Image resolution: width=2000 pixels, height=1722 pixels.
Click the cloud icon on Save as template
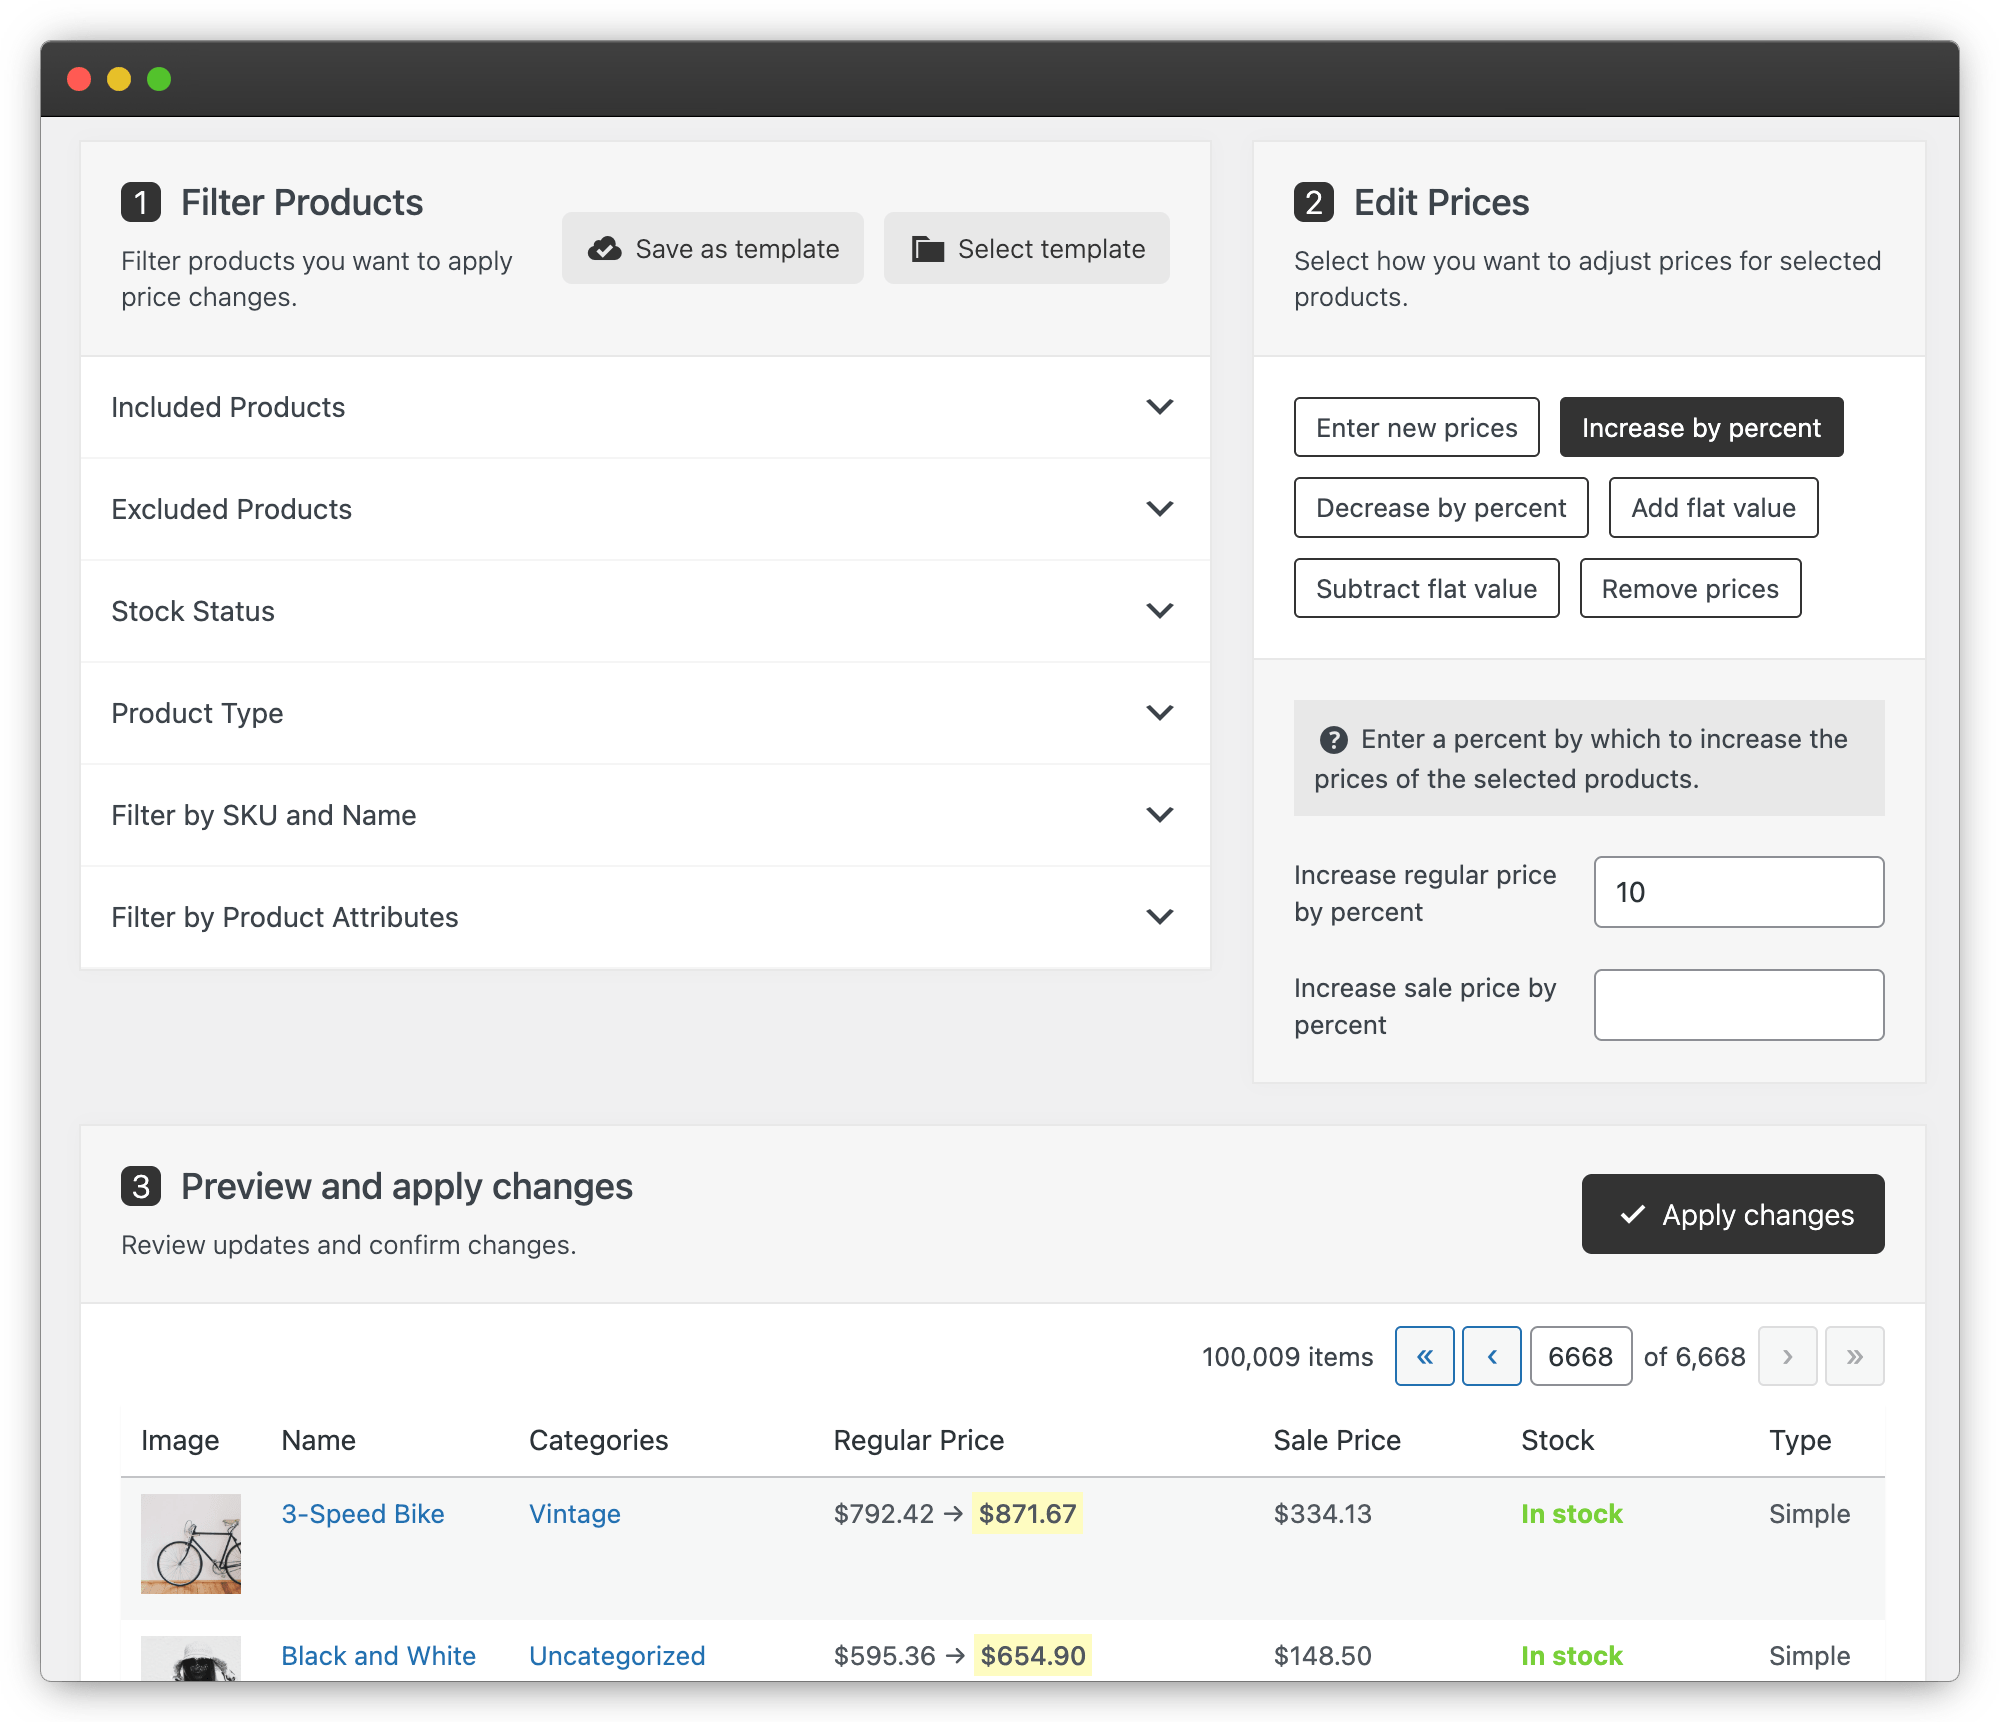click(x=607, y=248)
